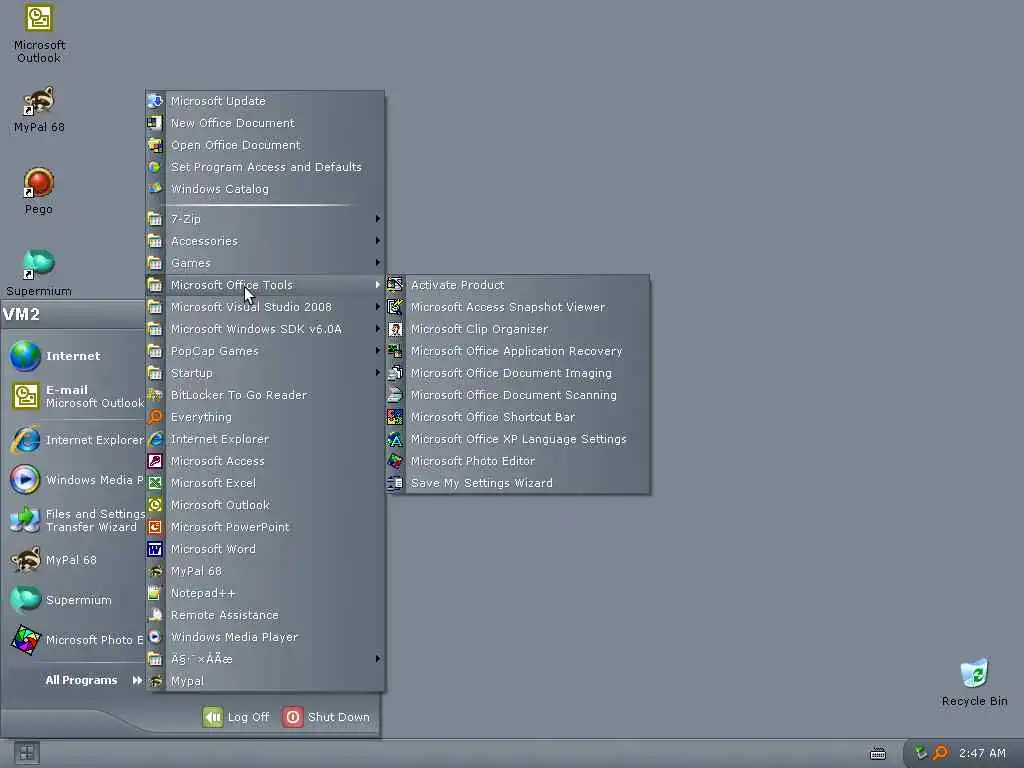Open Remote Assistance
This screenshot has width=1024, height=768.
(x=265, y=615)
